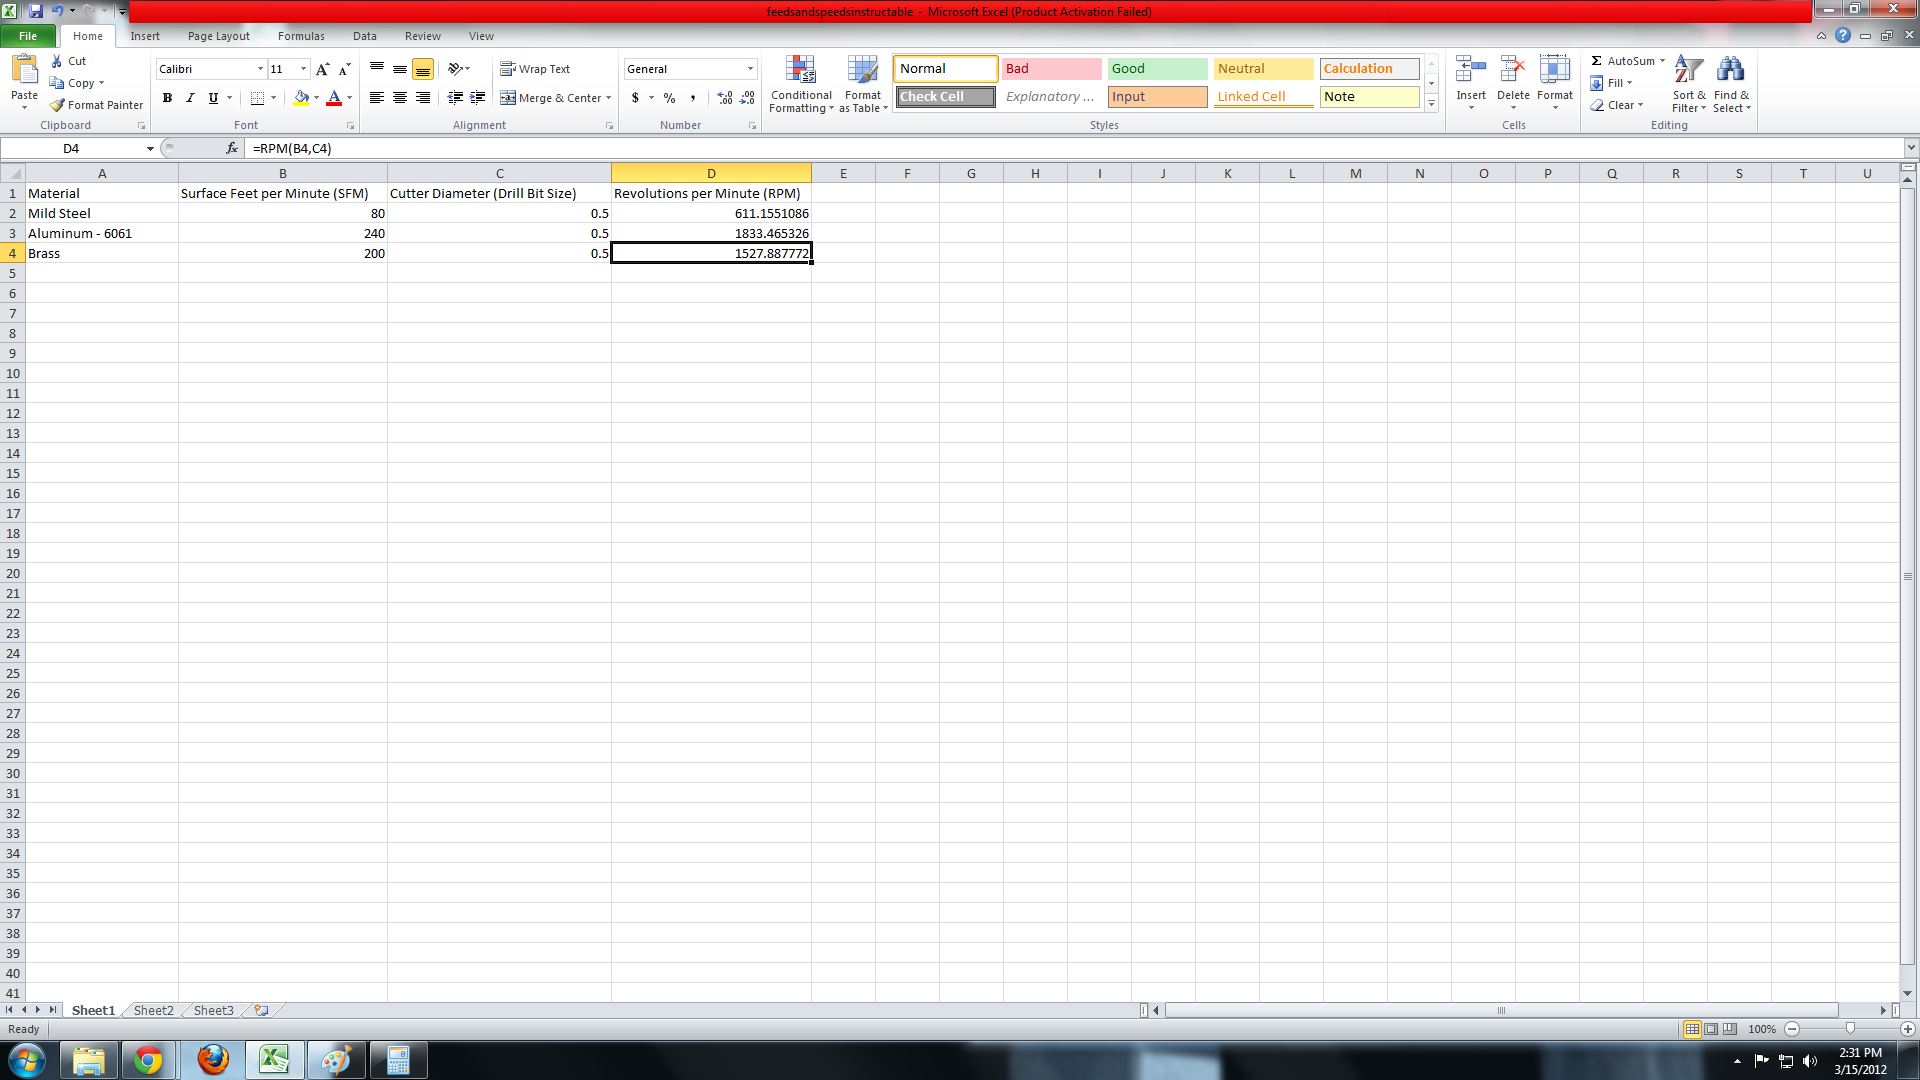The image size is (1920, 1080).
Task: Expand the Name Box dropdown arrow
Action: click(x=150, y=148)
